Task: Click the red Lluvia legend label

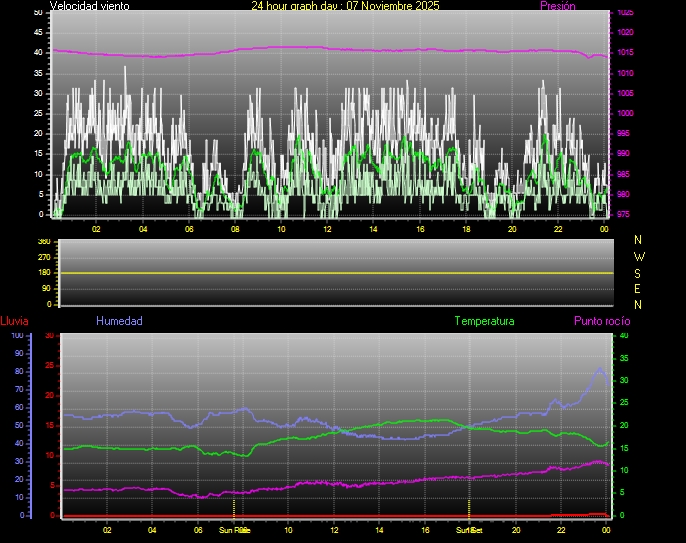Action: coord(14,321)
